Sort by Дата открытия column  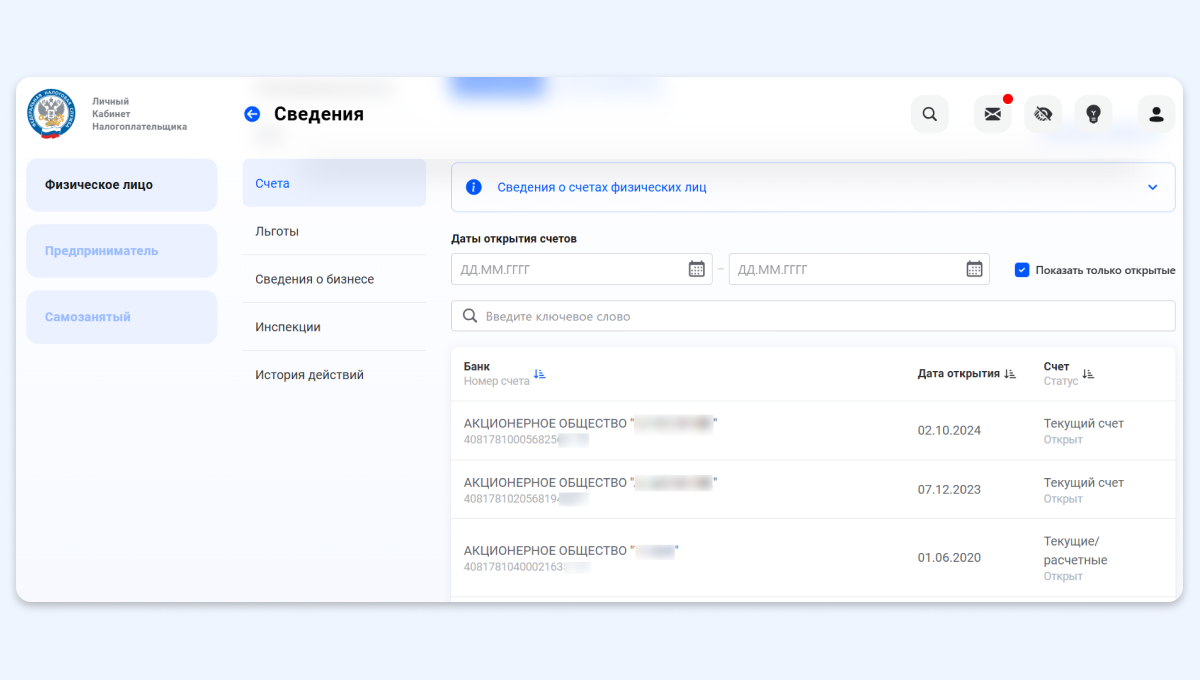[1010, 374]
